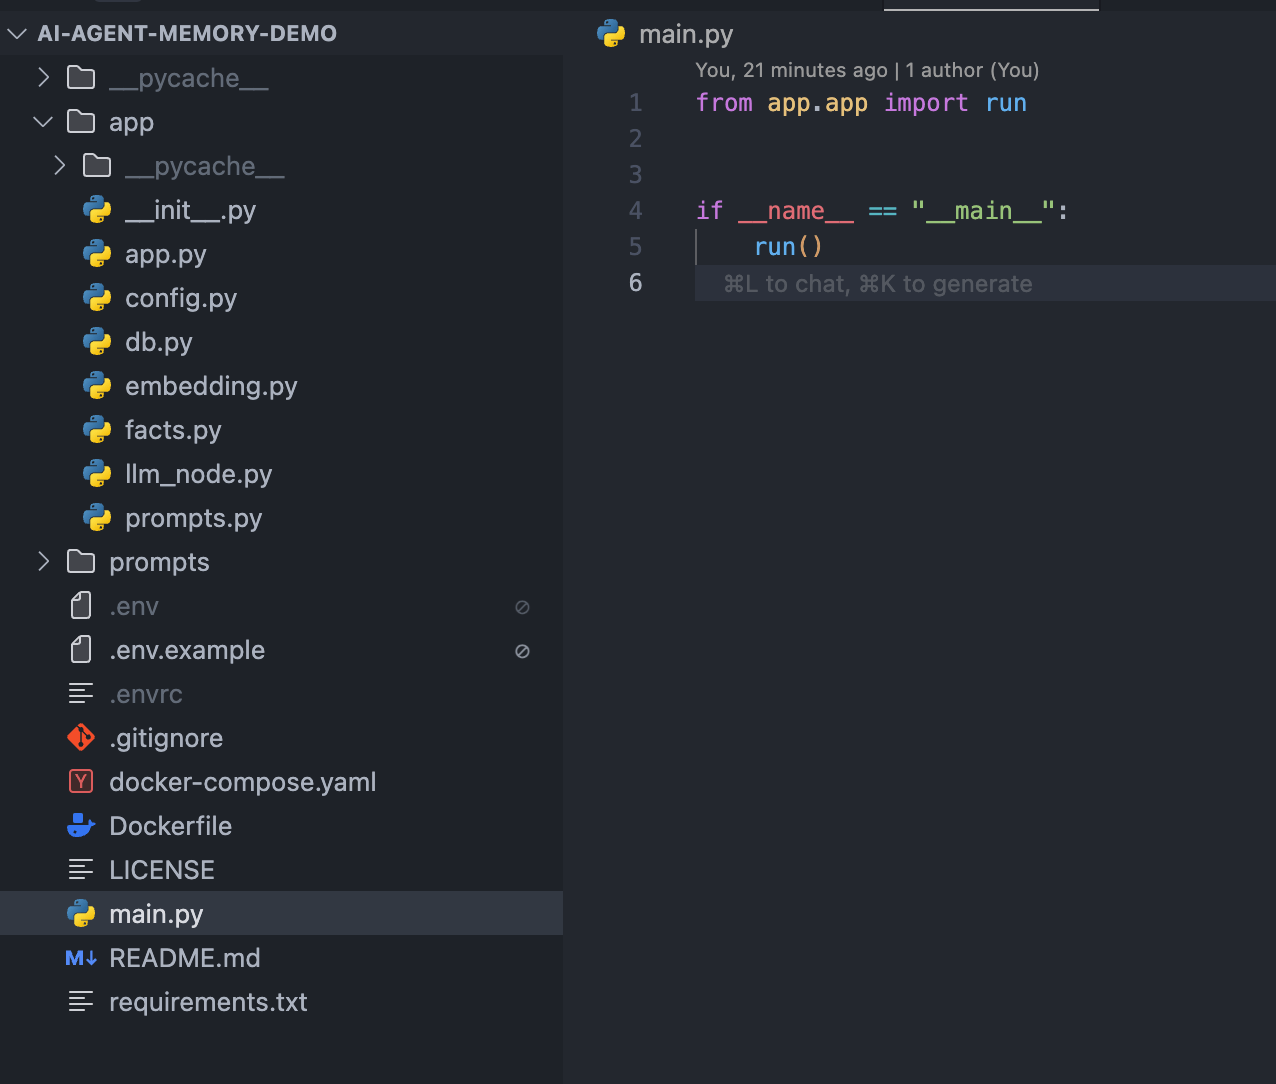1276x1084 pixels.
Task: Click the git blame author annotation line
Action: pyautogui.click(x=867, y=70)
